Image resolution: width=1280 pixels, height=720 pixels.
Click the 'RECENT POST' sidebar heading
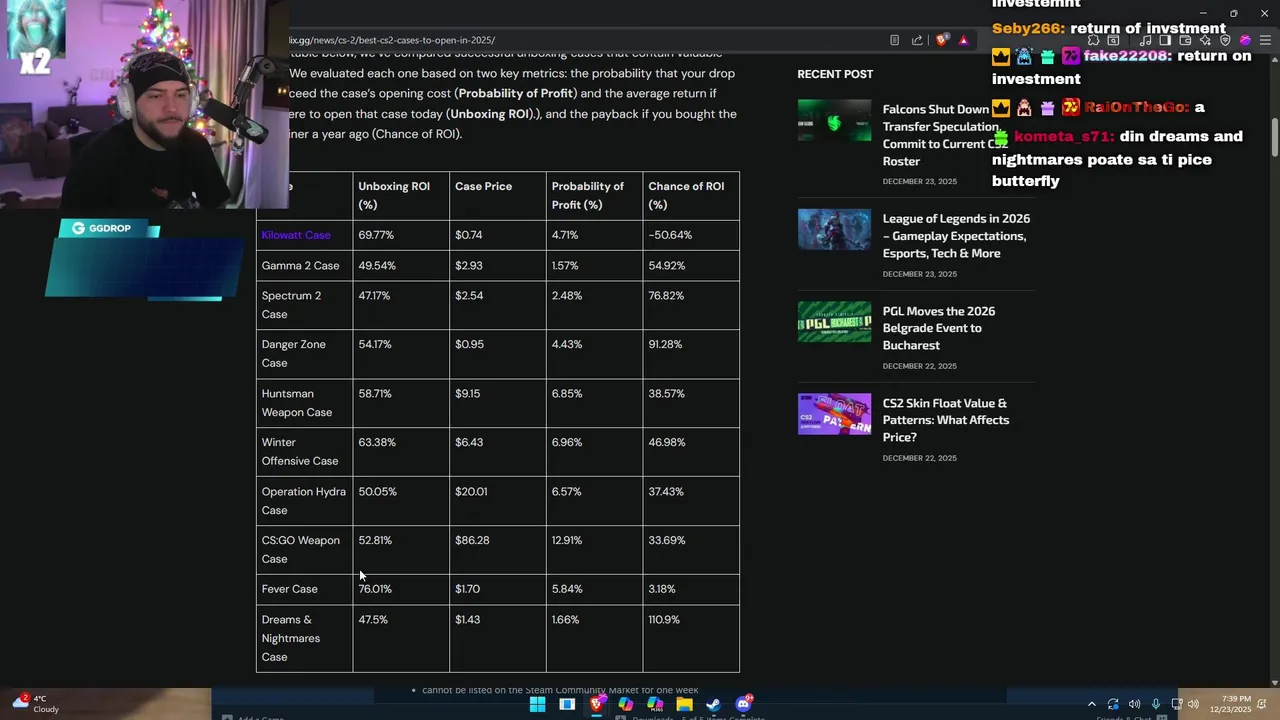pos(835,74)
